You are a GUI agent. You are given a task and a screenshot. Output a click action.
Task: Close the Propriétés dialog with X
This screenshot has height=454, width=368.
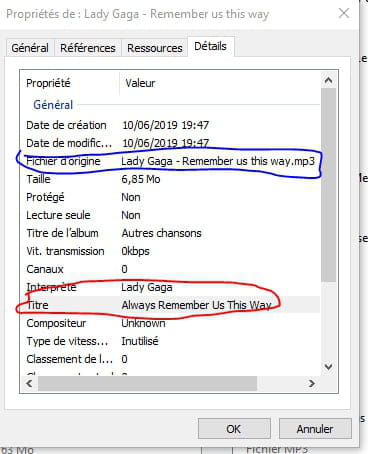[x=344, y=14]
